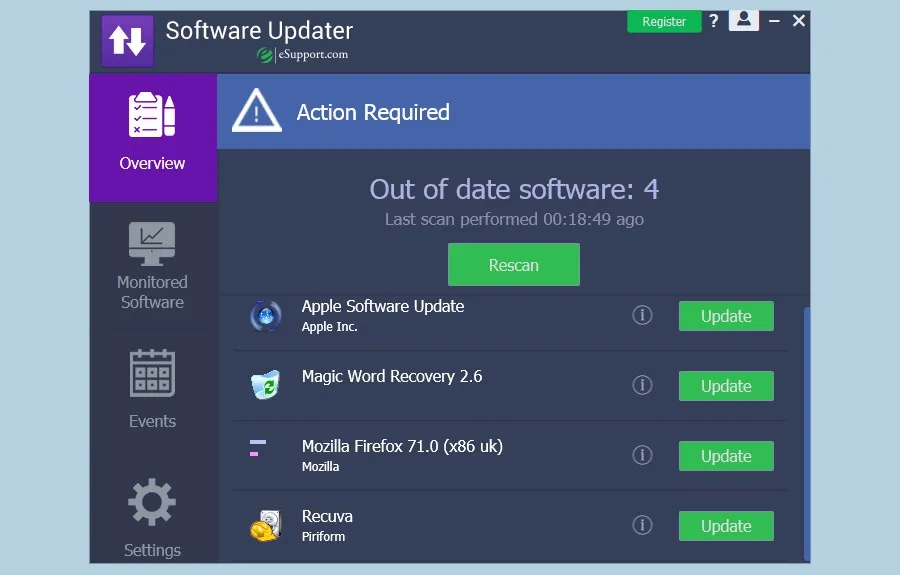The width and height of the screenshot is (900, 575).
Task: Click the Action Required warning triangle
Action: click(x=257, y=111)
